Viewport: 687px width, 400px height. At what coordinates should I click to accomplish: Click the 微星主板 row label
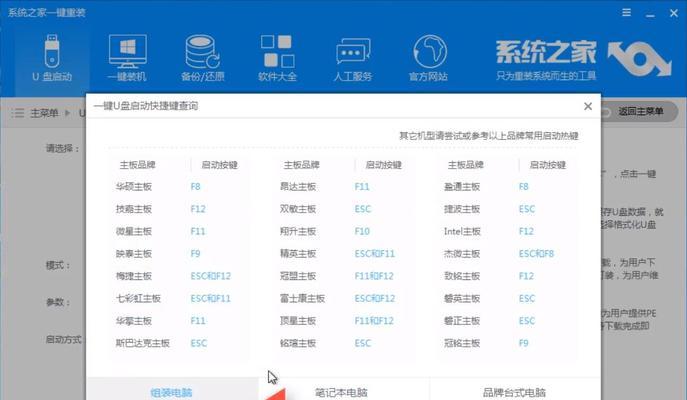[134, 231]
